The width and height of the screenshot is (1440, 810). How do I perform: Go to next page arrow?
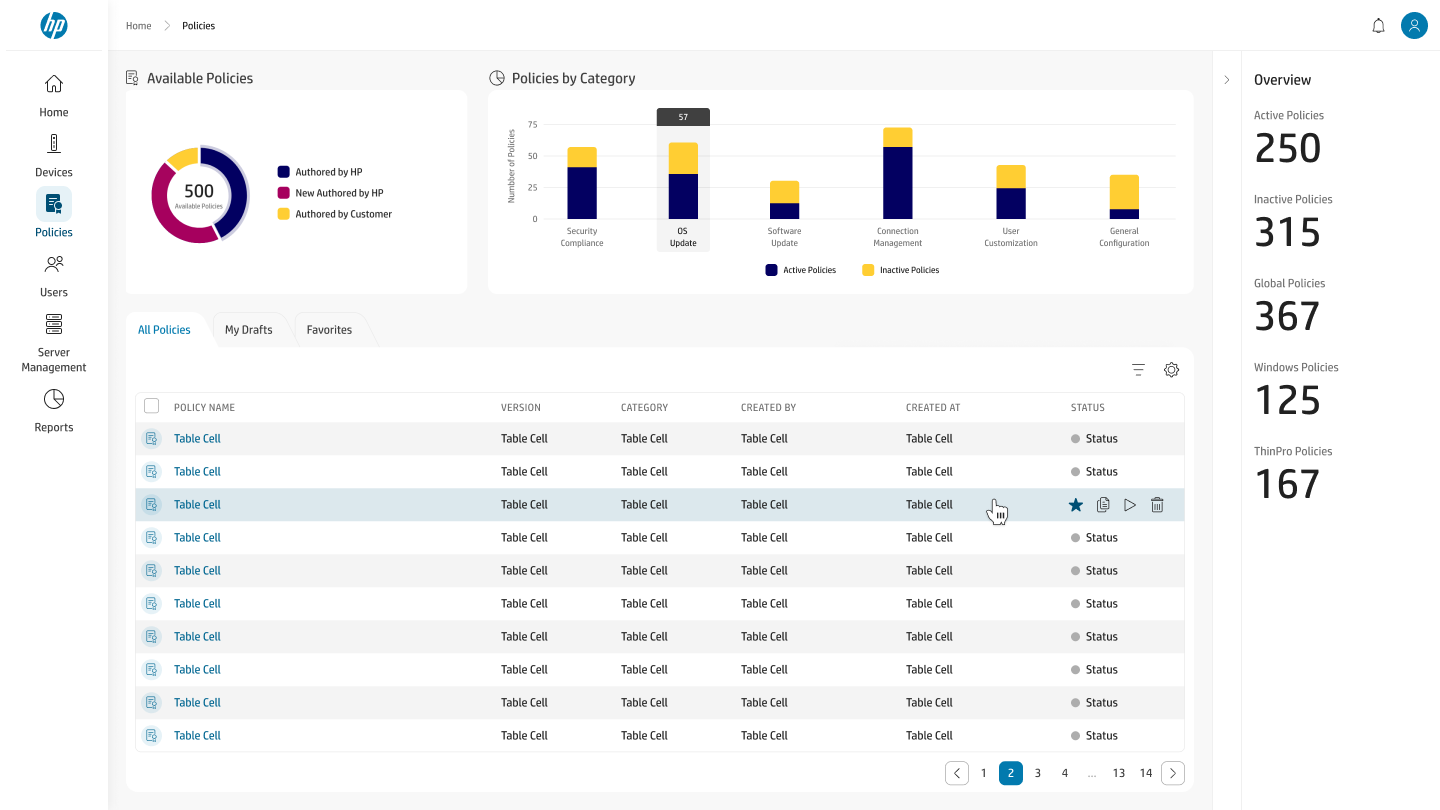[1173, 773]
